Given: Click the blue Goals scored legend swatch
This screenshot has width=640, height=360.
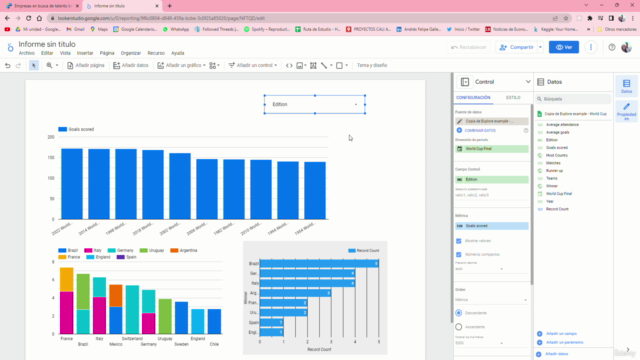Looking at the screenshot, I should [62, 129].
